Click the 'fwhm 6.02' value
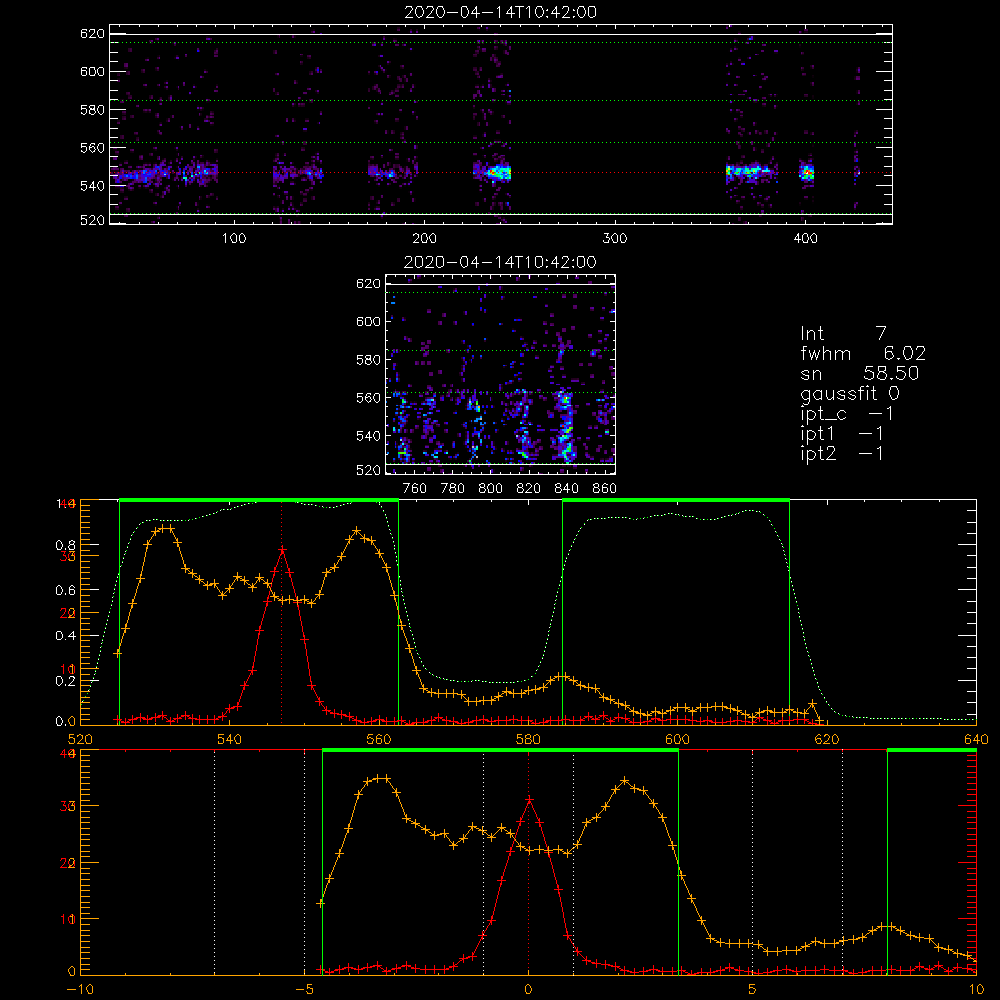Viewport: 1000px width, 1000px height. click(x=863, y=353)
